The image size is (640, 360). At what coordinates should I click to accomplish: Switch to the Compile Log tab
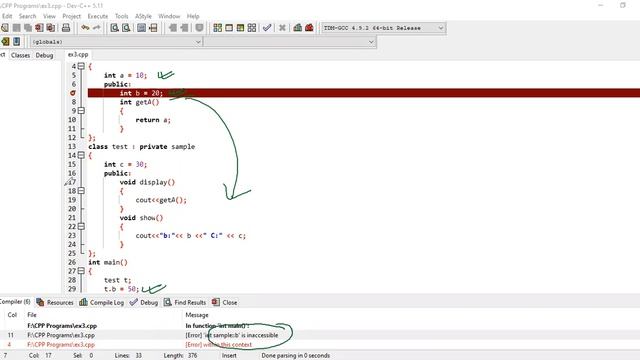102,302
